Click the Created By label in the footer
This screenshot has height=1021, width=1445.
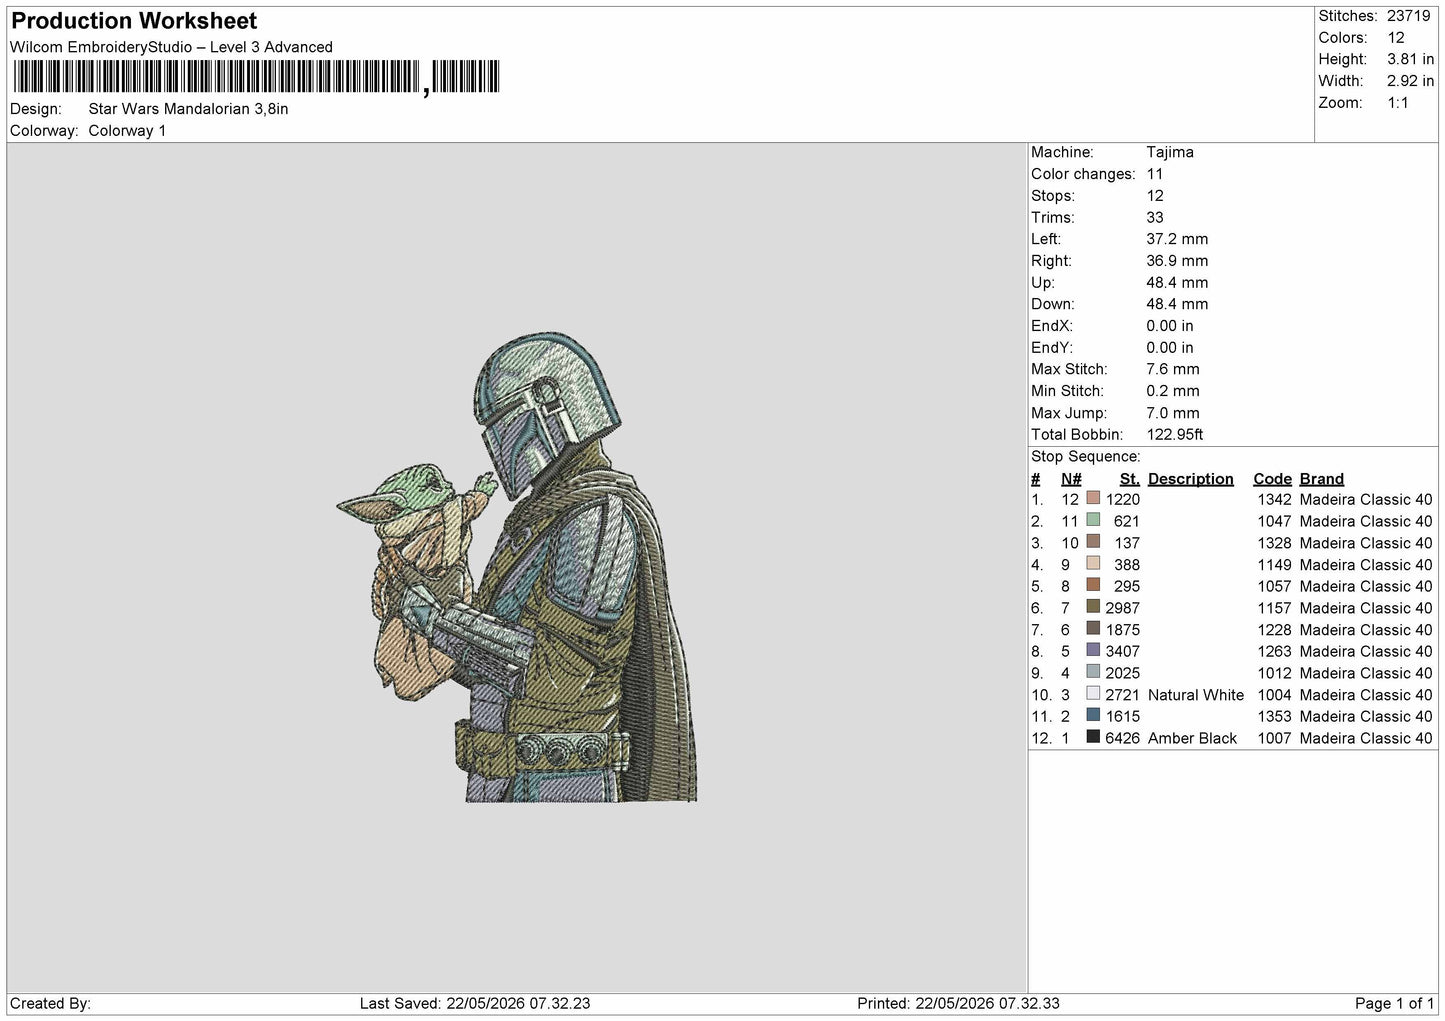point(51,1003)
